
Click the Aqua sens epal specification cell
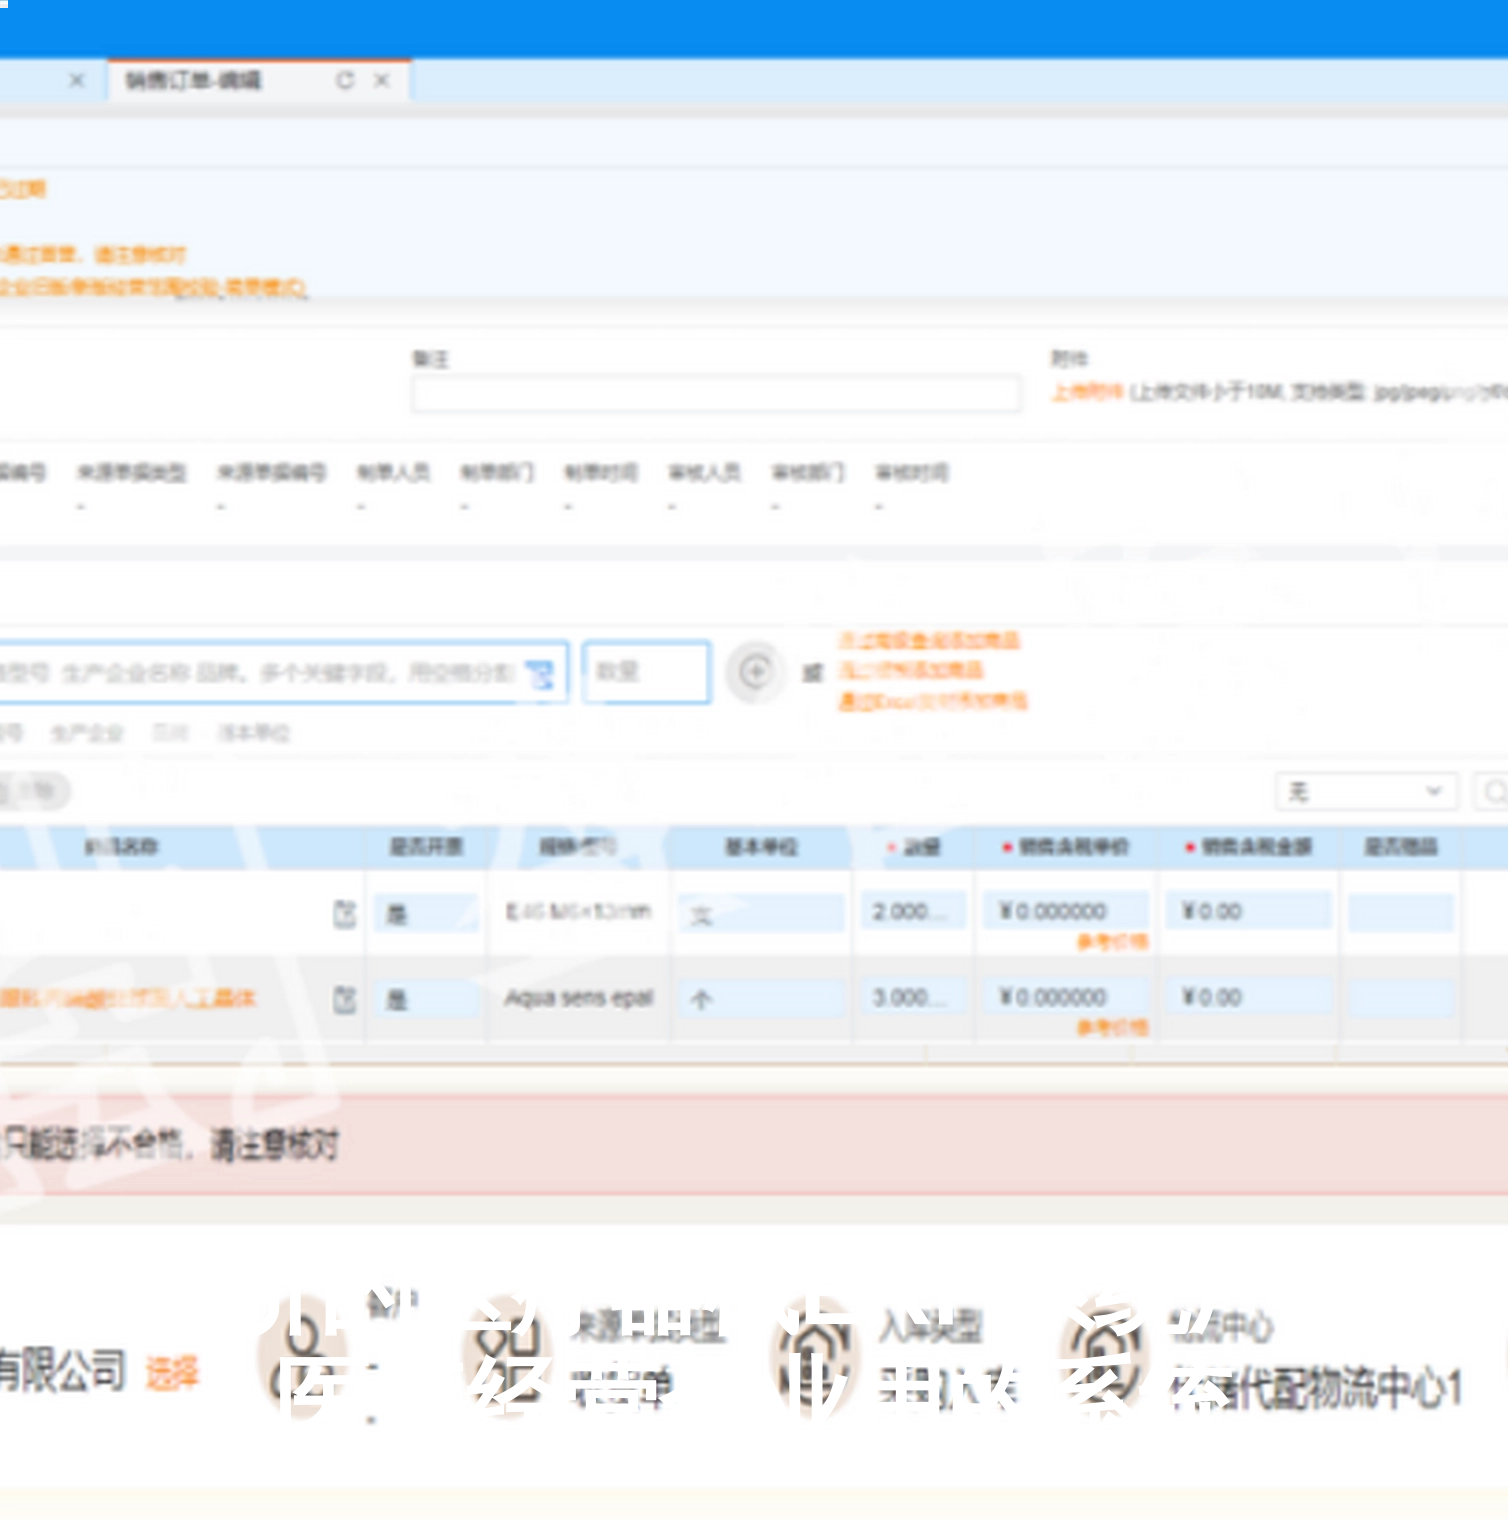(x=578, y=998)
